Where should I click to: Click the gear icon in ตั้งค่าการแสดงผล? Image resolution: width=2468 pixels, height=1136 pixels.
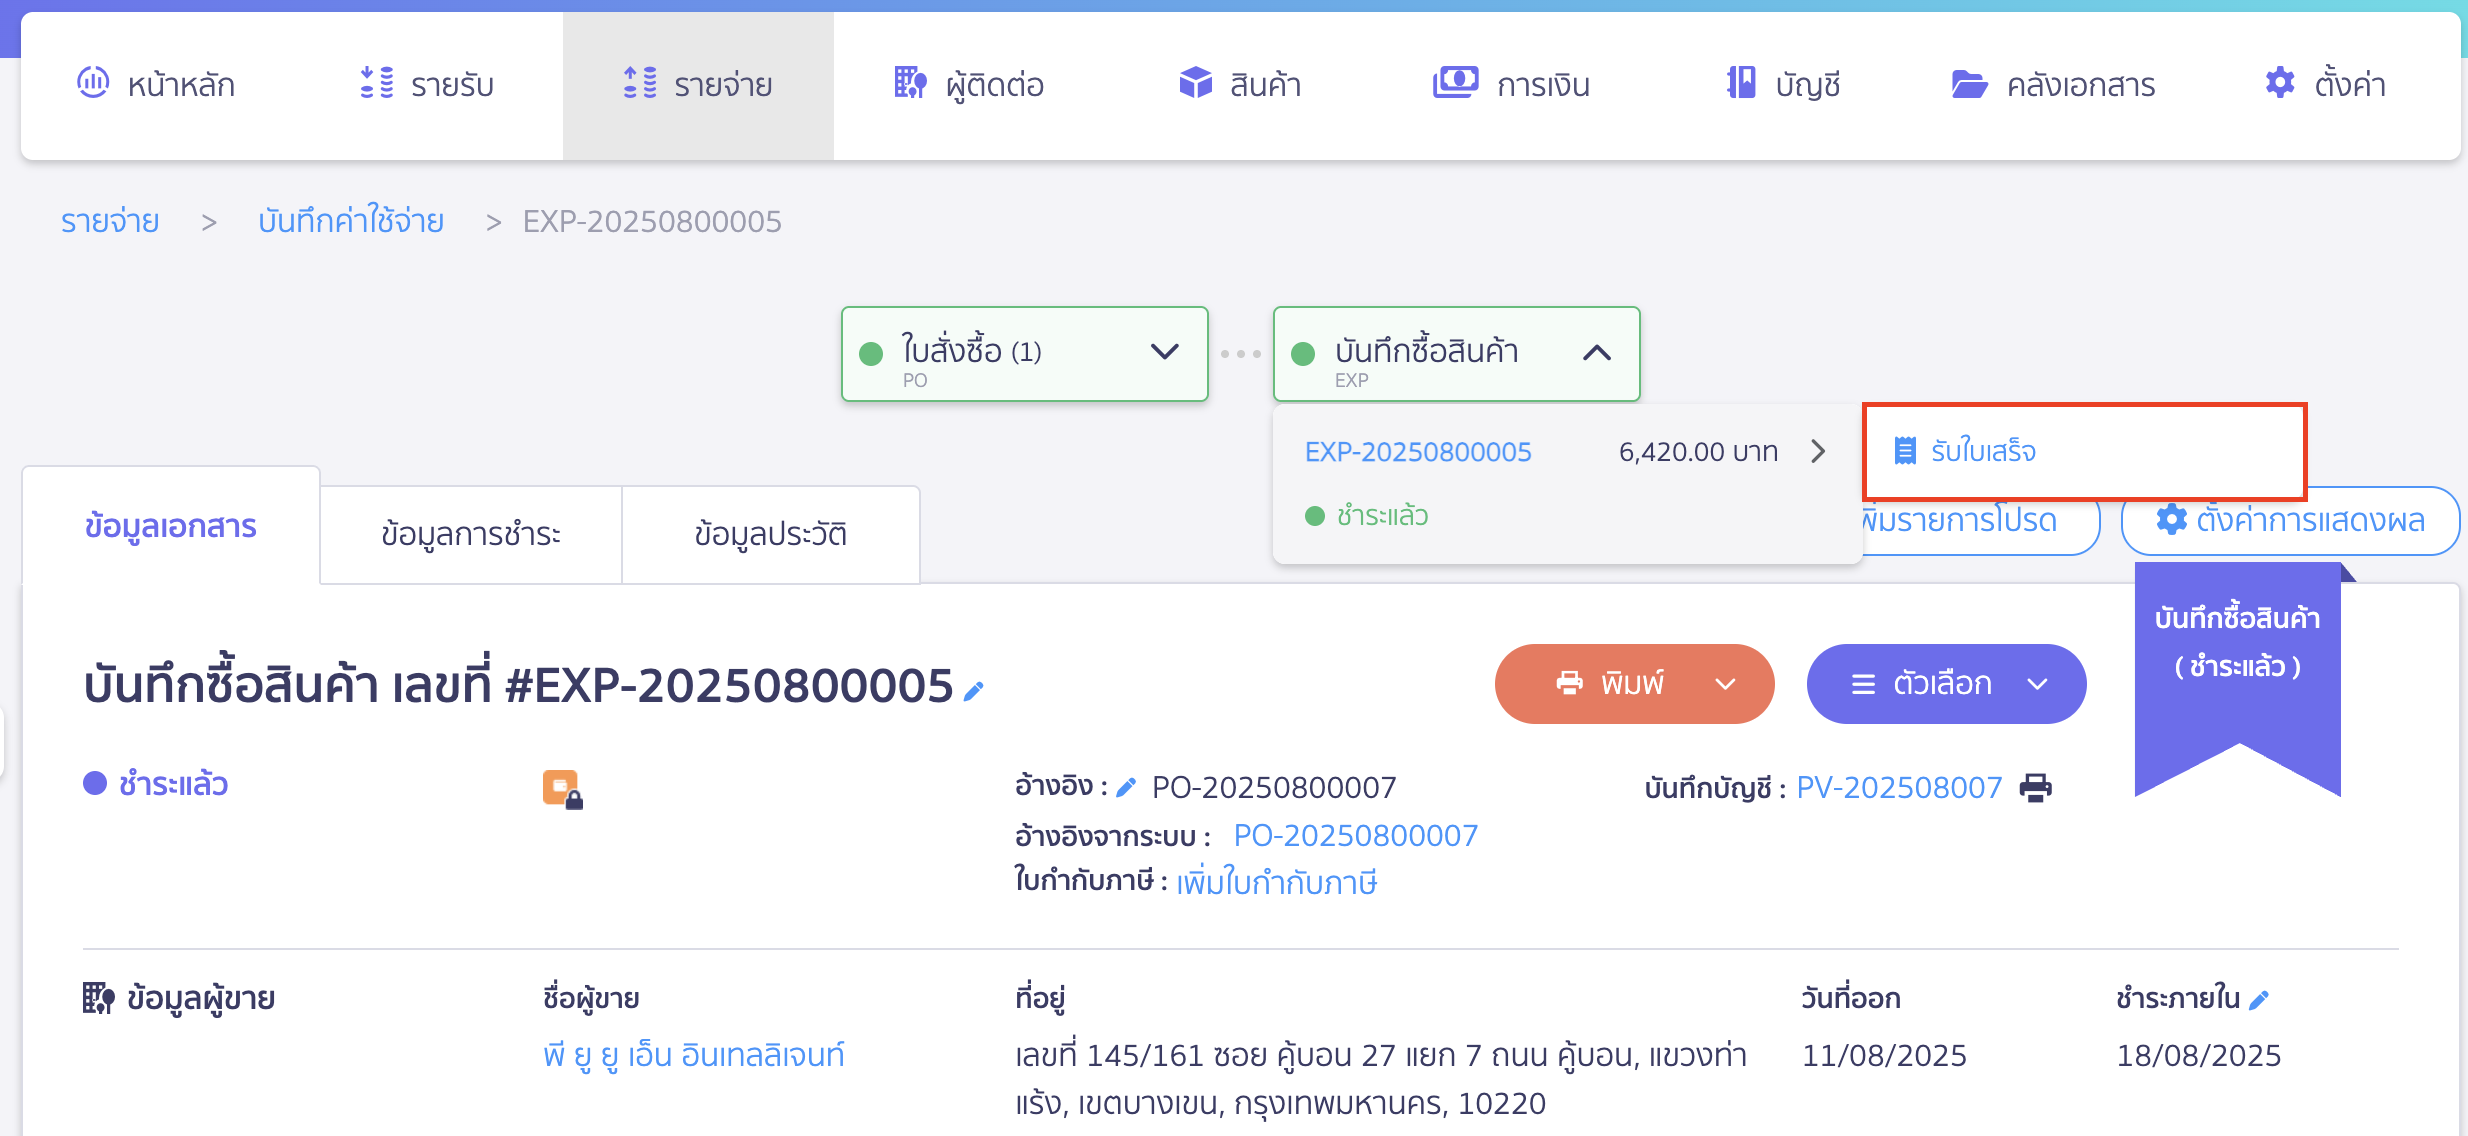2171,520
